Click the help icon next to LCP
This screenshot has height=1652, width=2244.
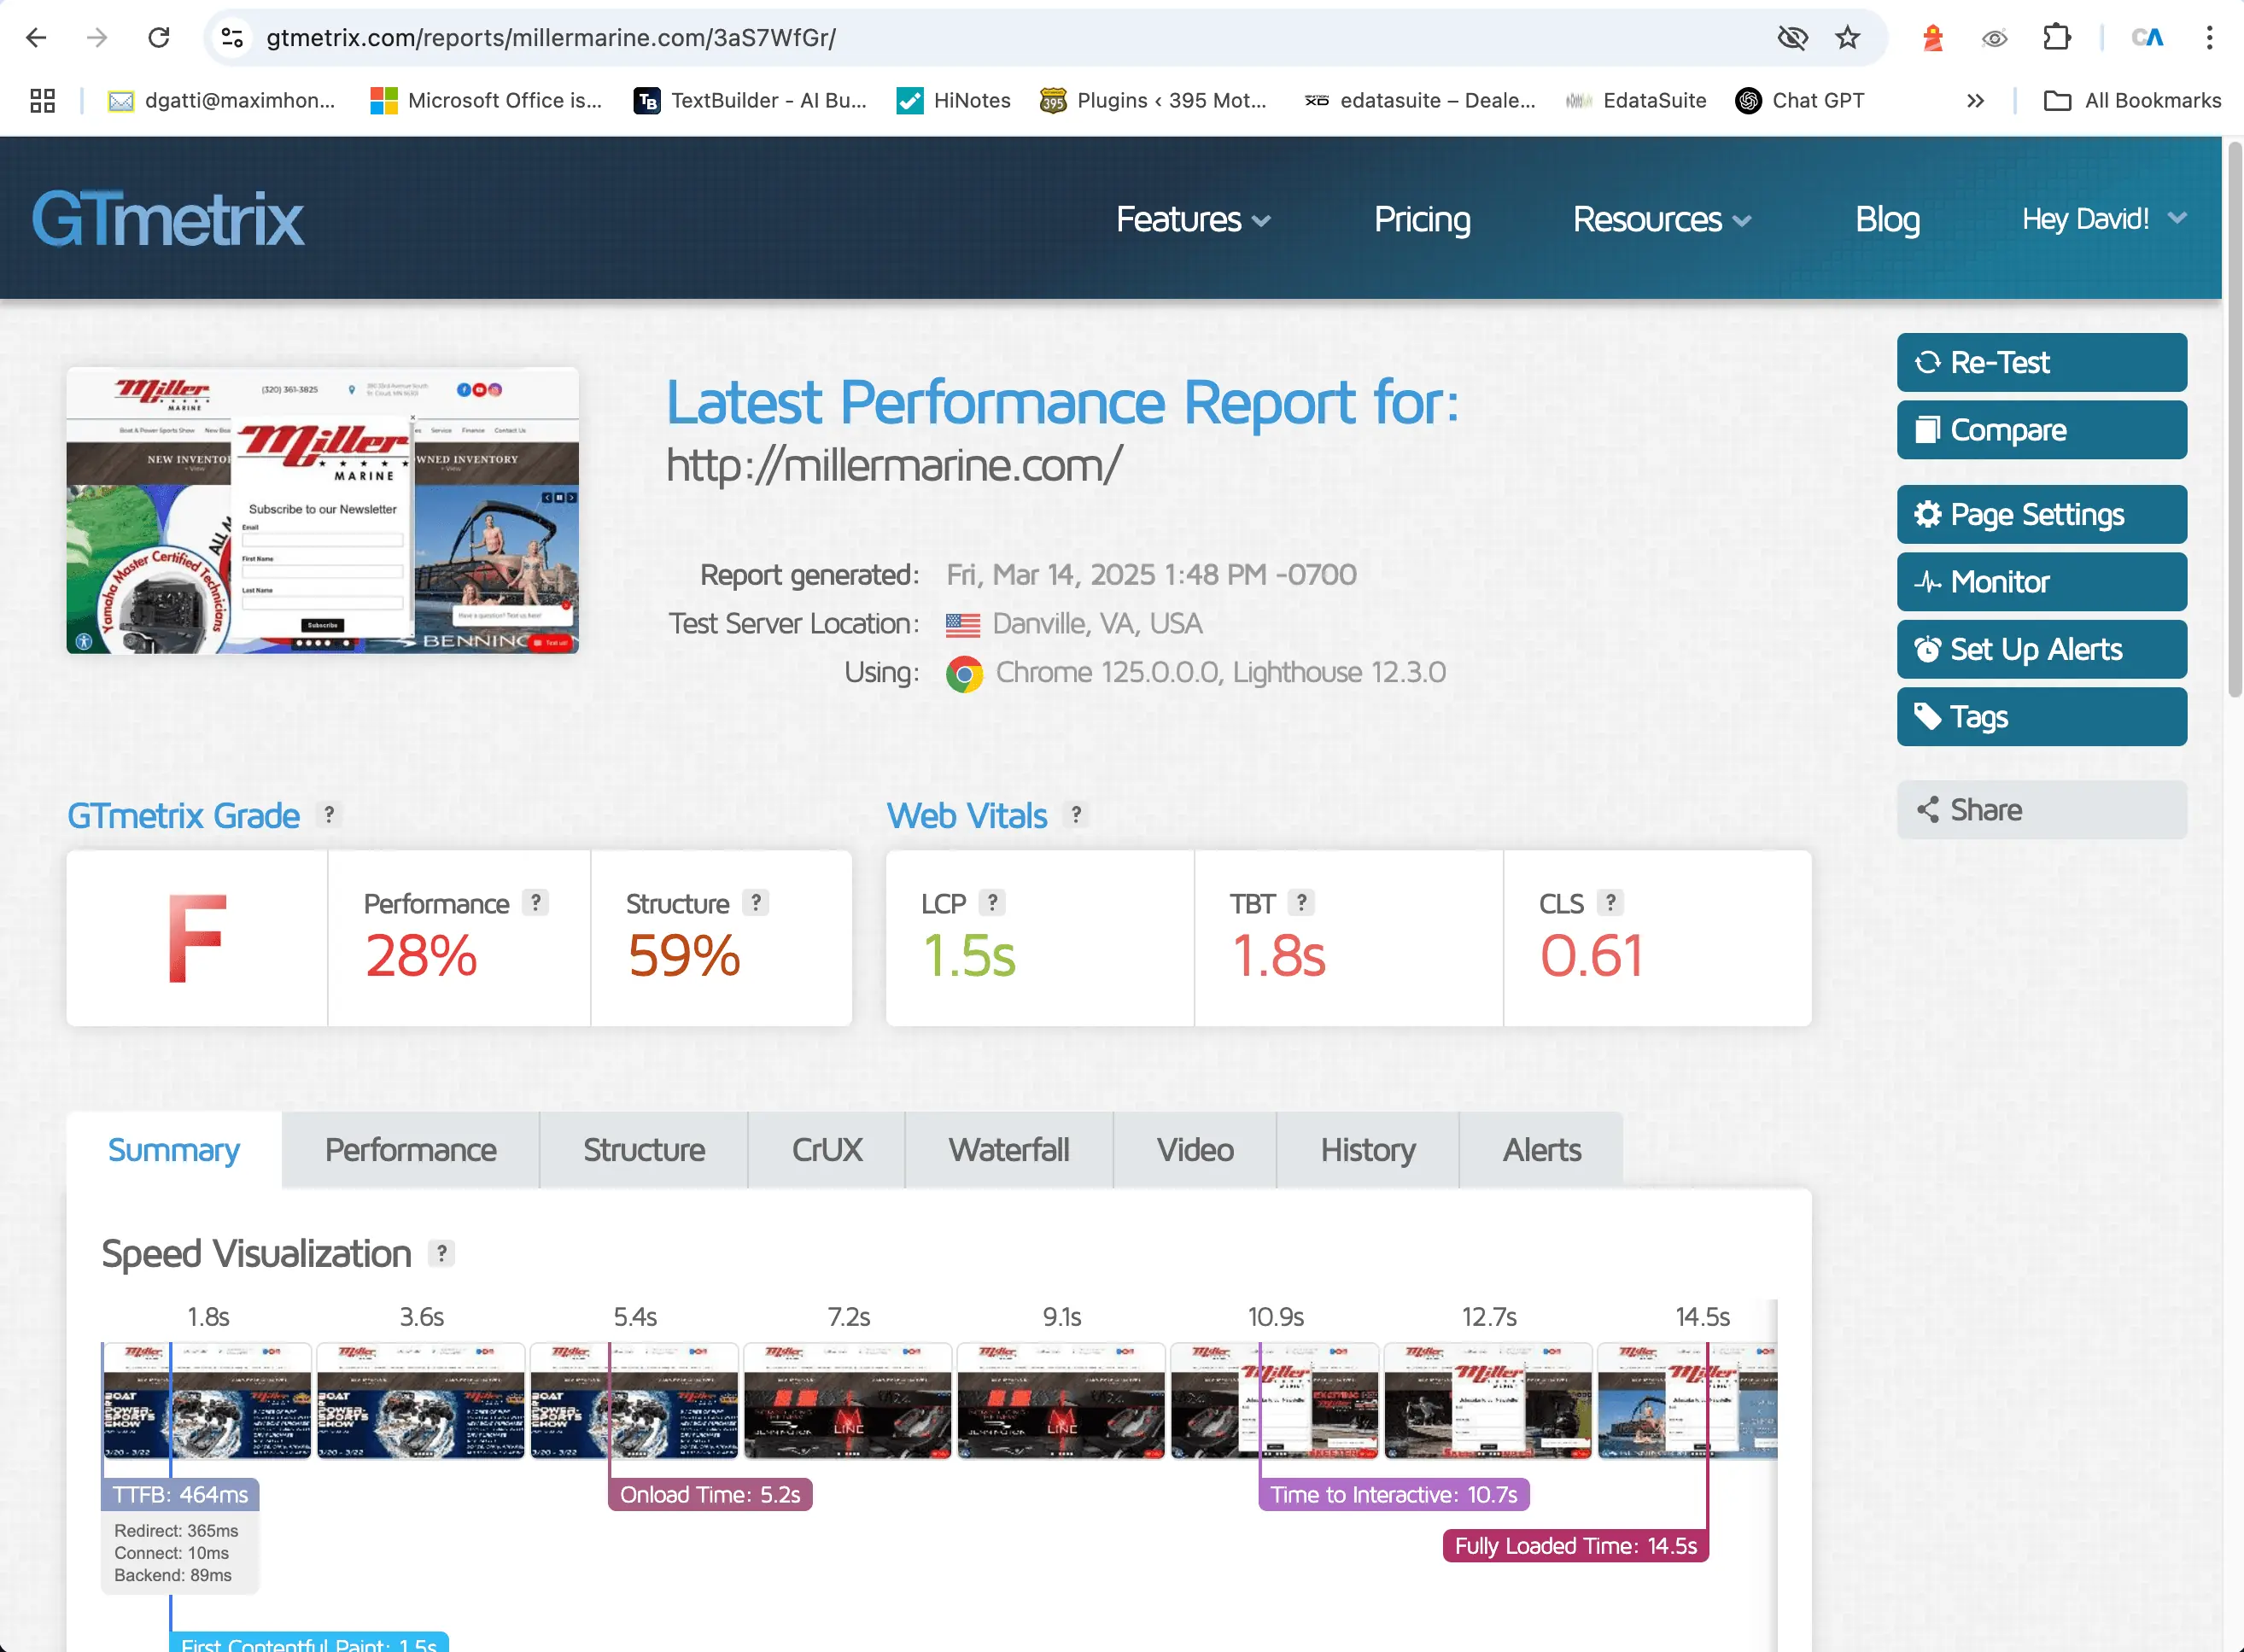(992, 903)
